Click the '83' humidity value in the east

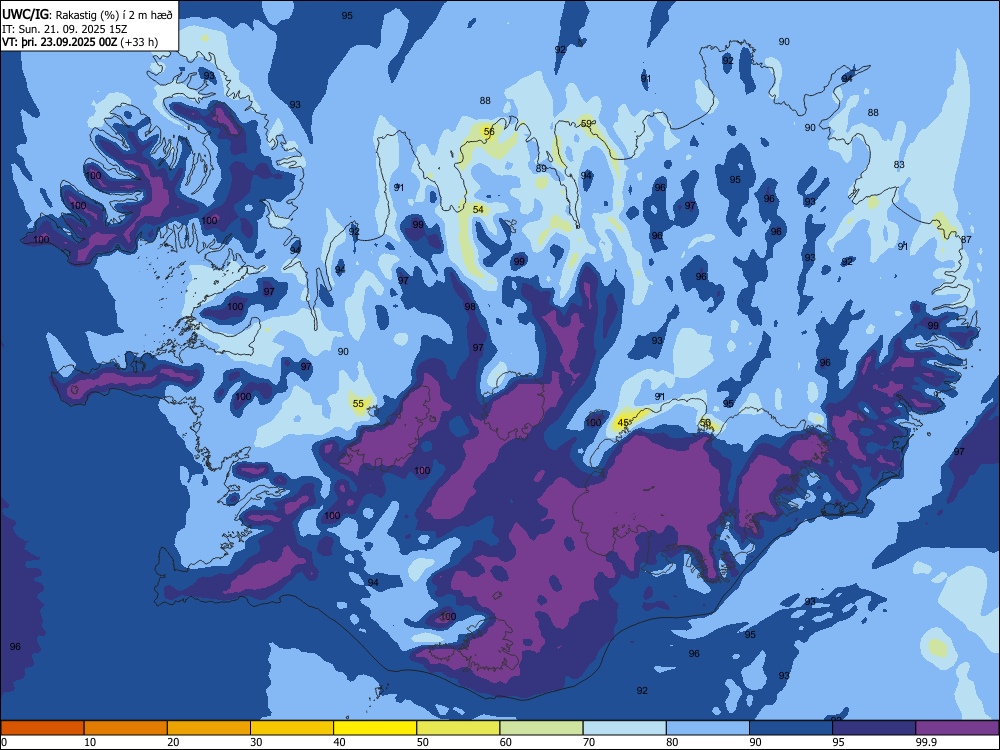(899, 165)
